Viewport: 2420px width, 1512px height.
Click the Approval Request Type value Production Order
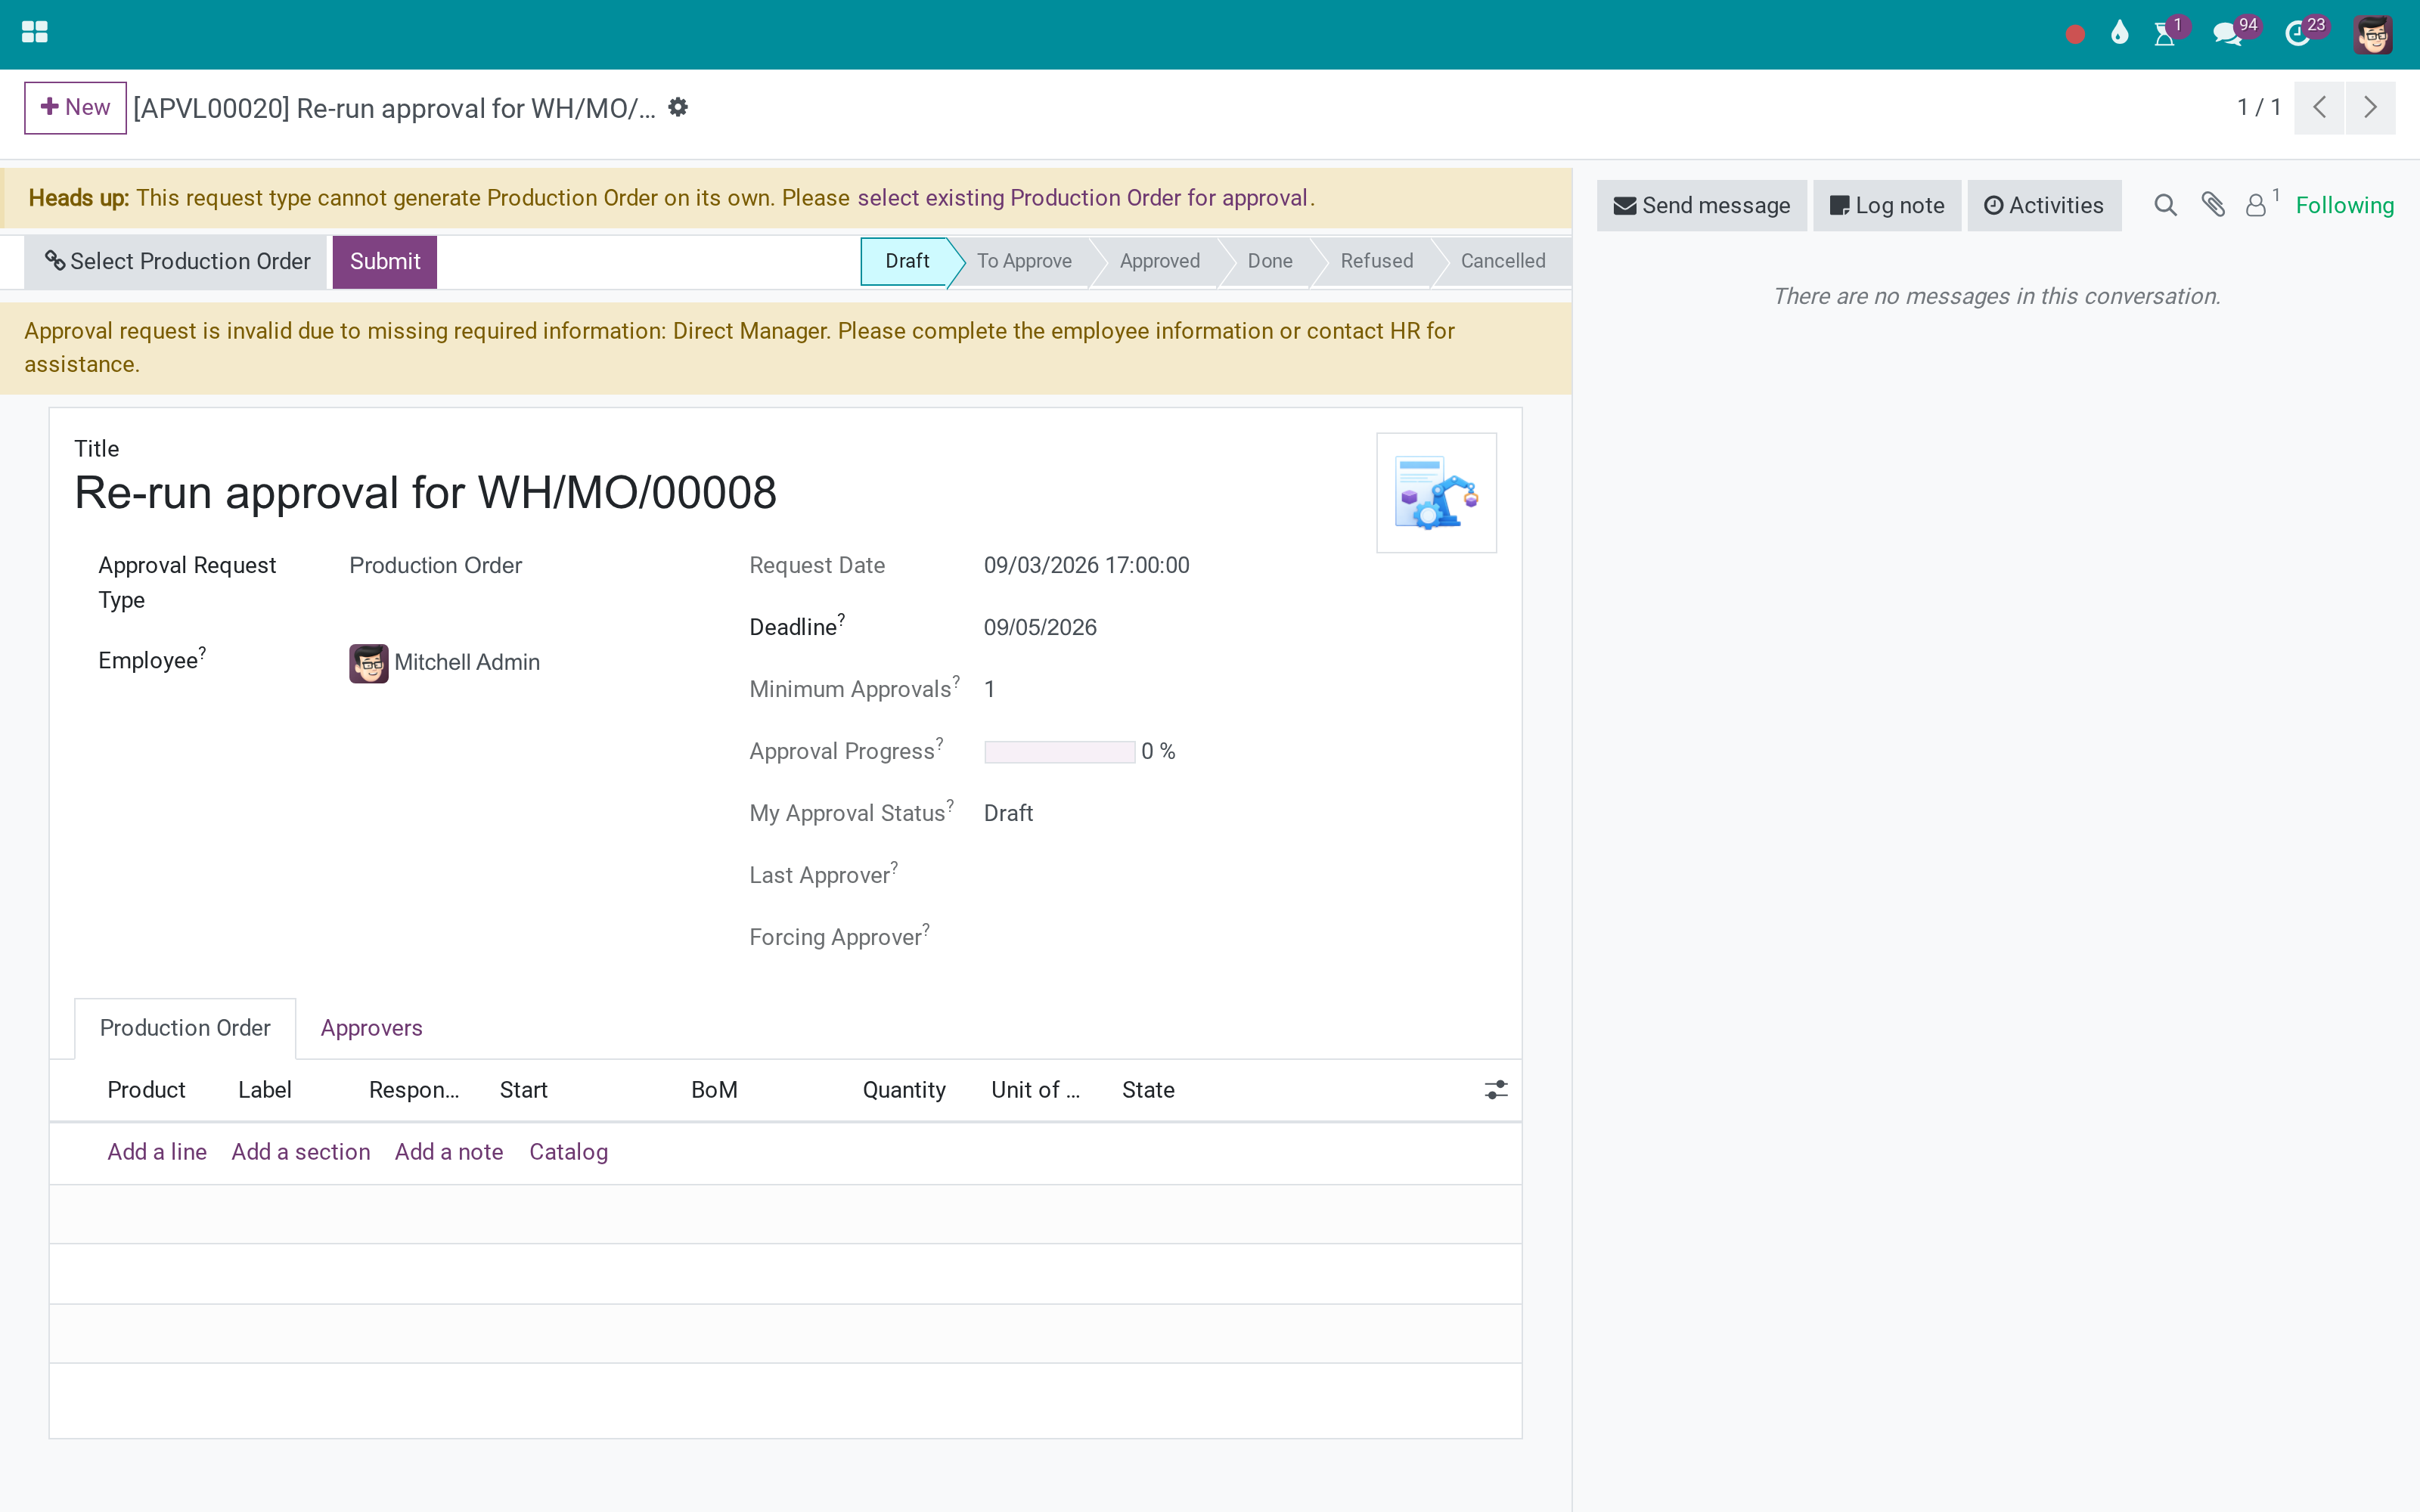click(435, 566)
